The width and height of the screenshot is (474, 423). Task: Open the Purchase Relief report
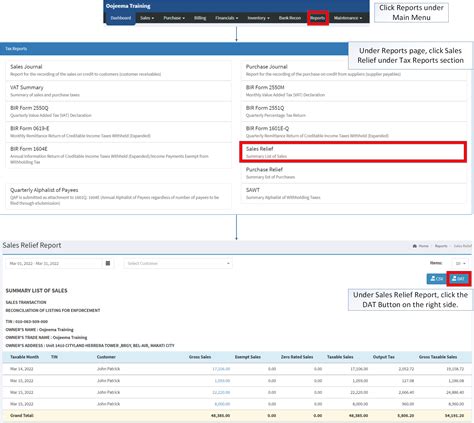coord(354,173)
